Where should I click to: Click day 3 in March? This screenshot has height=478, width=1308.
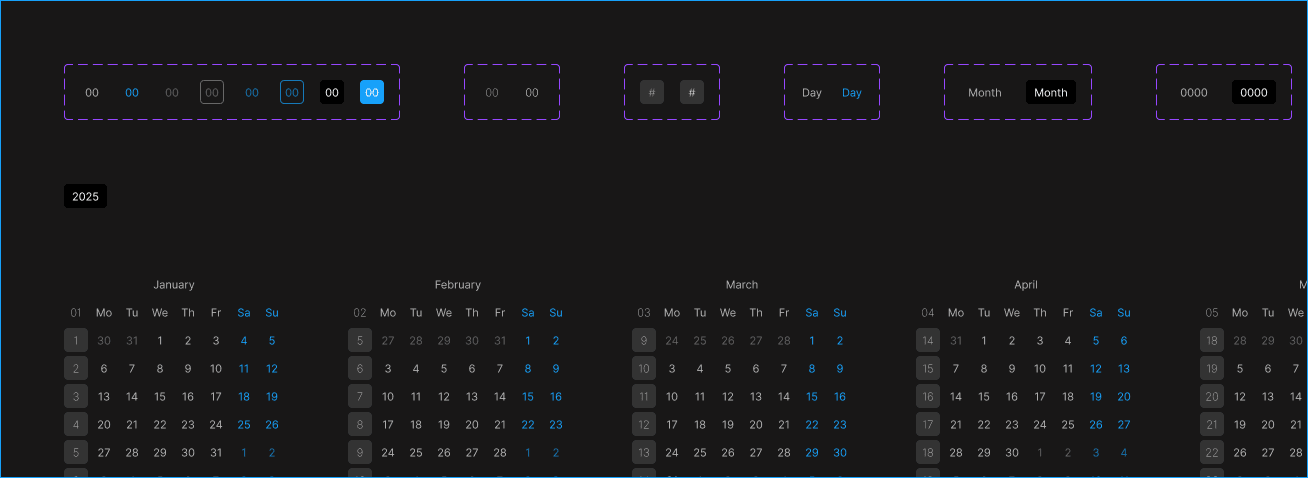click(x=672, y=369)
